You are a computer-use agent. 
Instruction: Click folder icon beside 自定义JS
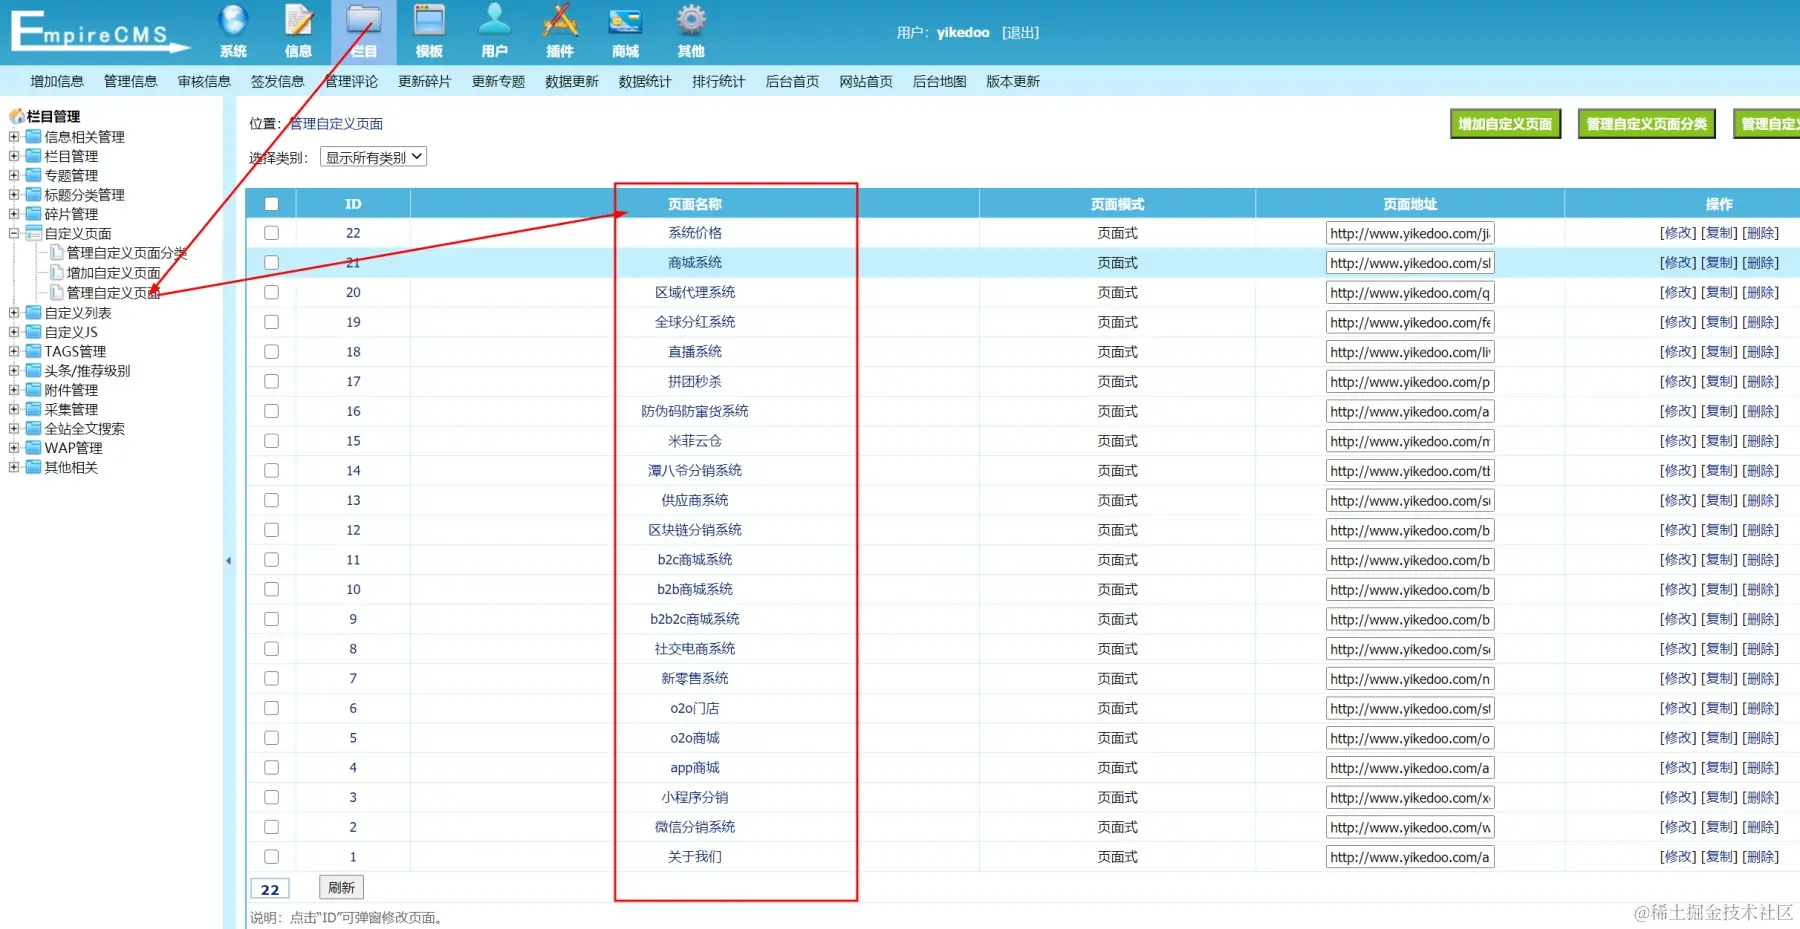pyautogui.click(x=33, y=332)
